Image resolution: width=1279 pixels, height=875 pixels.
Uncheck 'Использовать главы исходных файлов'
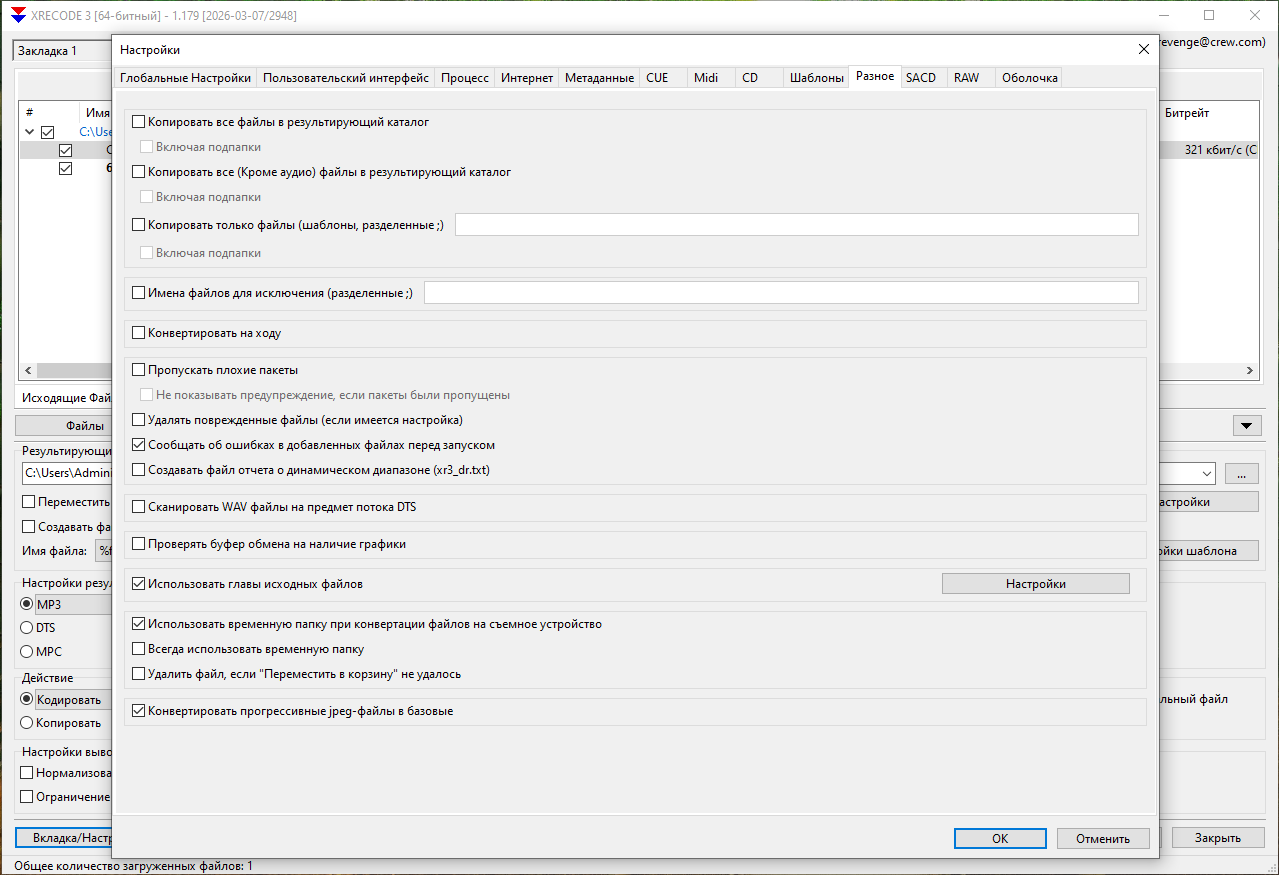[139, 583]
